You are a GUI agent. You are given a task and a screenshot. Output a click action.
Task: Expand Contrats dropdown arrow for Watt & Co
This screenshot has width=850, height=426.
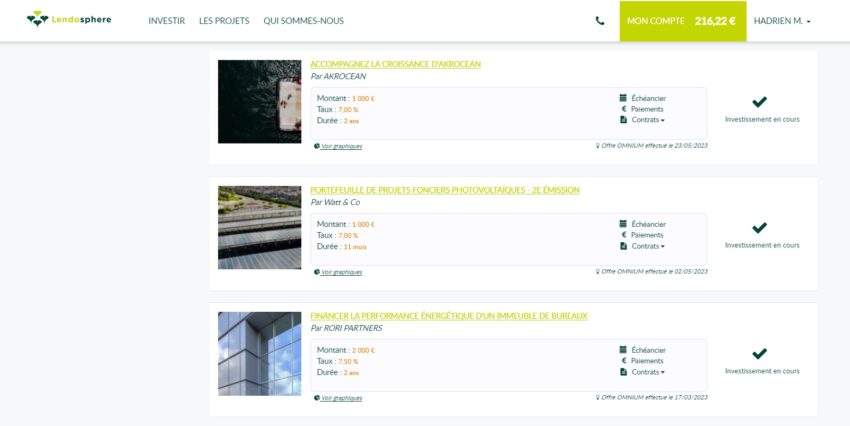662,247
